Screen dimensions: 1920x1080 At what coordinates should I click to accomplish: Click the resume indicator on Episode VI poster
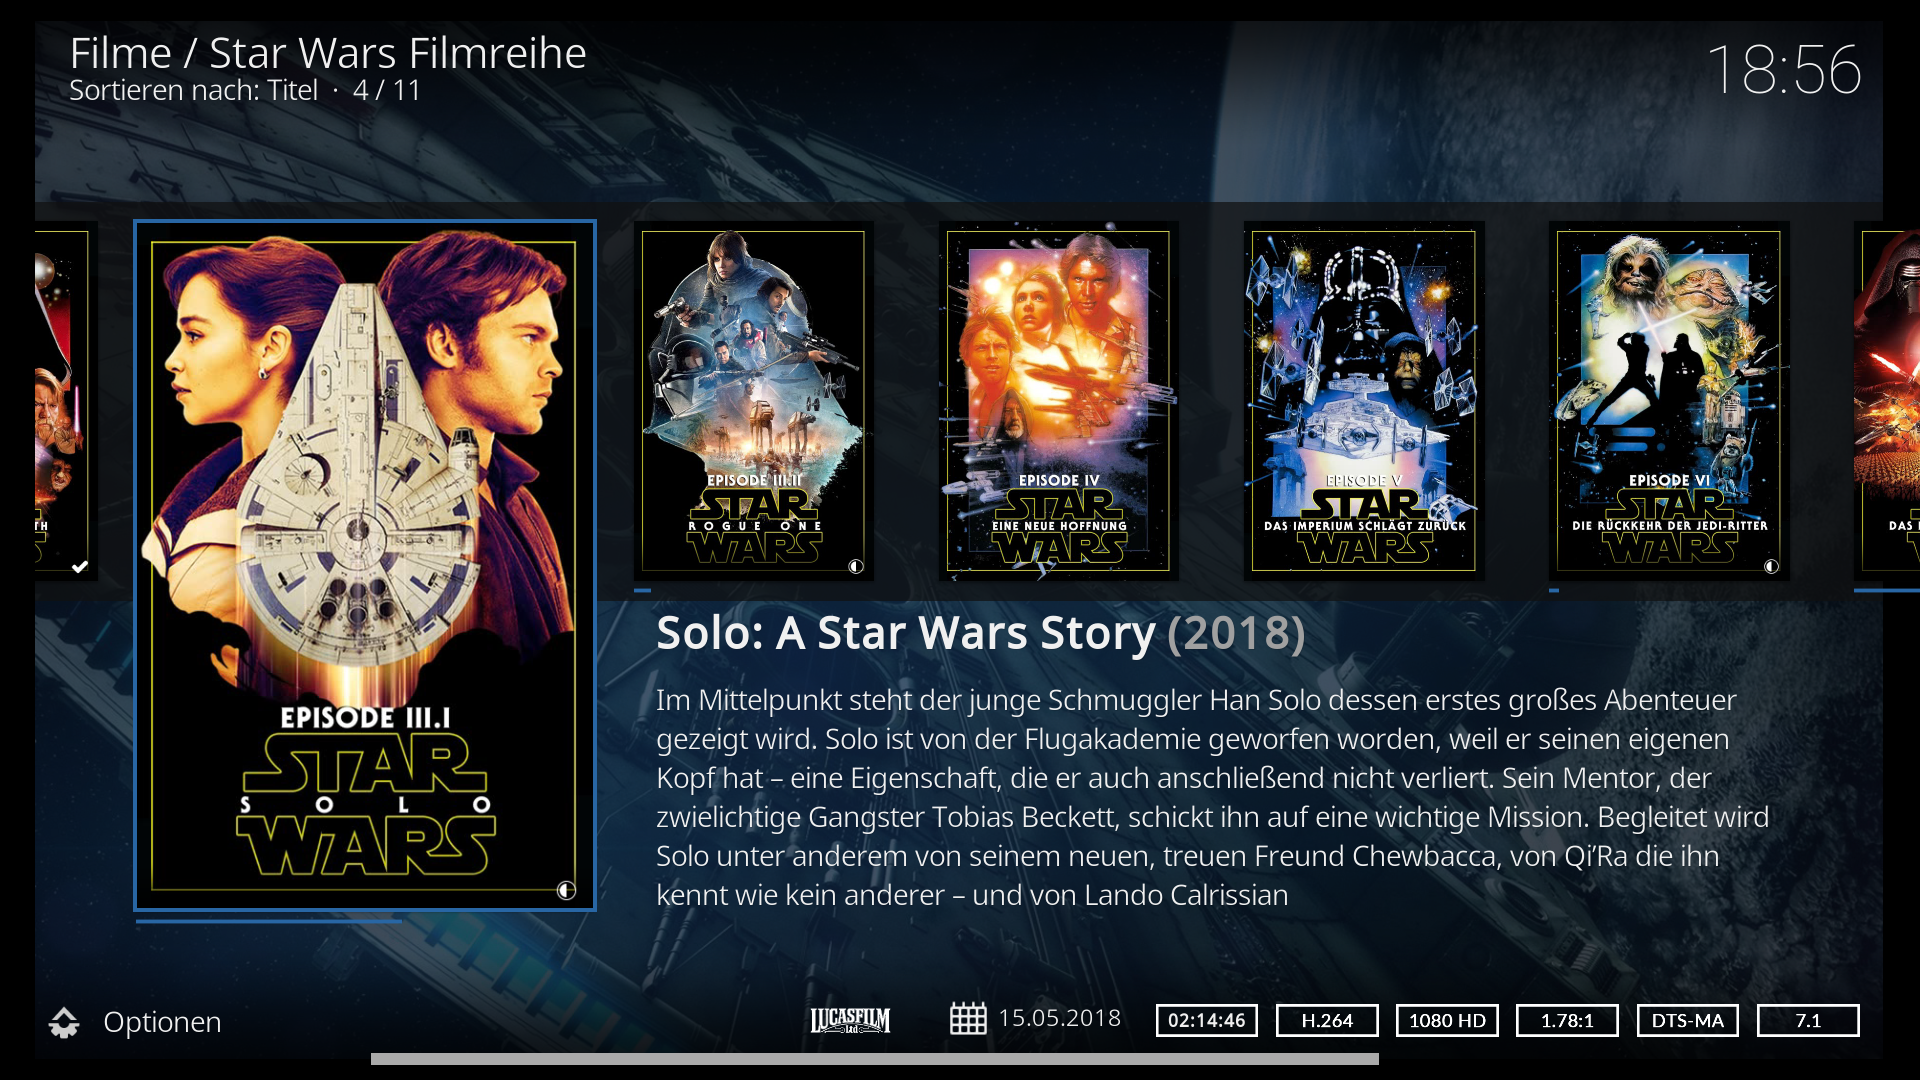[1771, 566]
